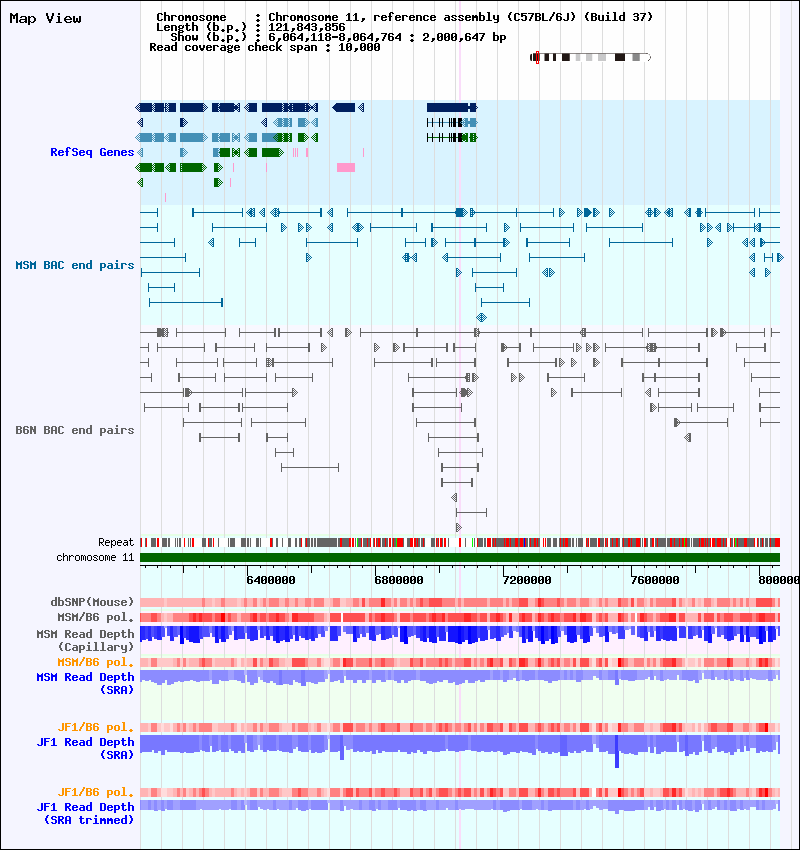This screenshot has width=800, height=850.
Task: Open the JF1 Read Depth (SRA trimmed) link
Action: pos(86,813)
